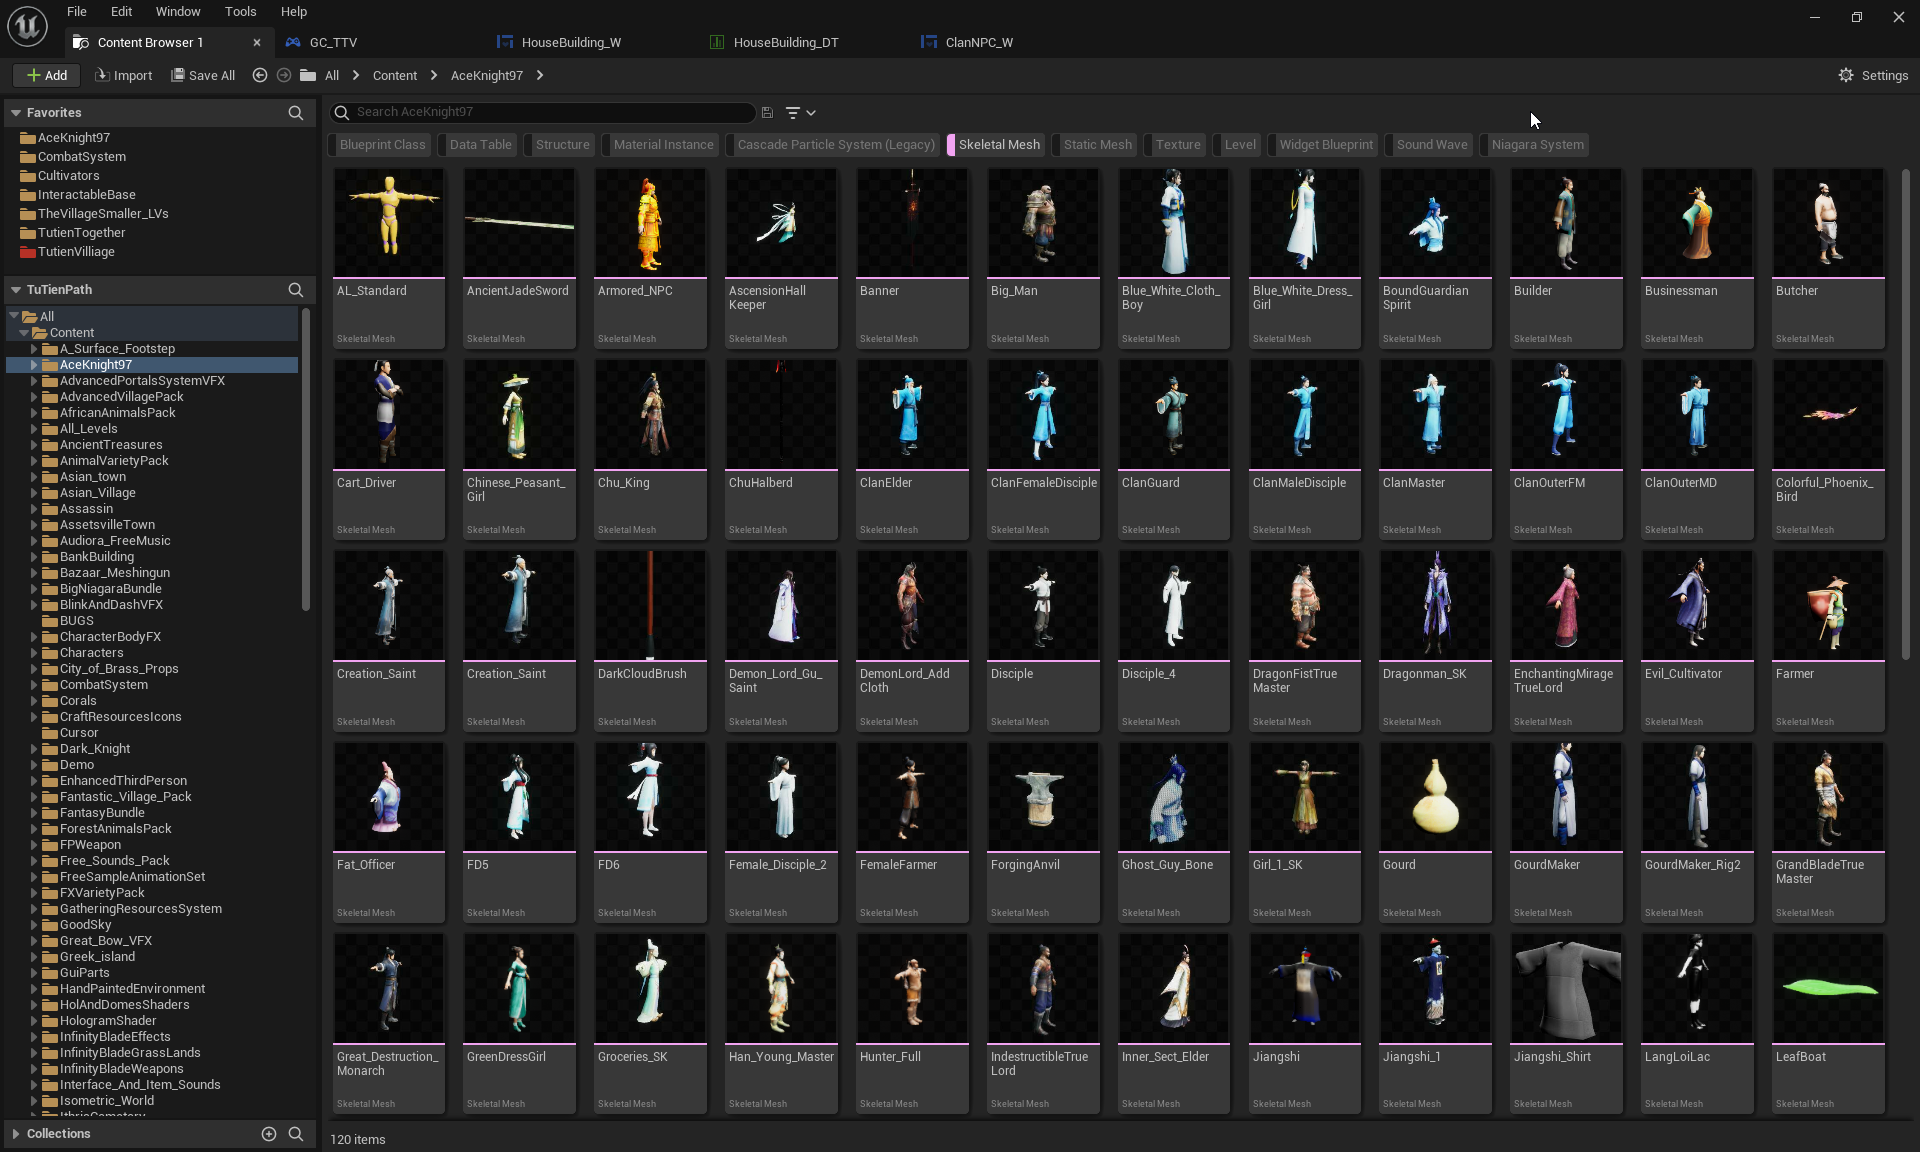Viewport: 1920px width, 1152px height.
Task: Select the Dragonman_SK skeletal mesh thumbnail
Action: [1434, 606]
